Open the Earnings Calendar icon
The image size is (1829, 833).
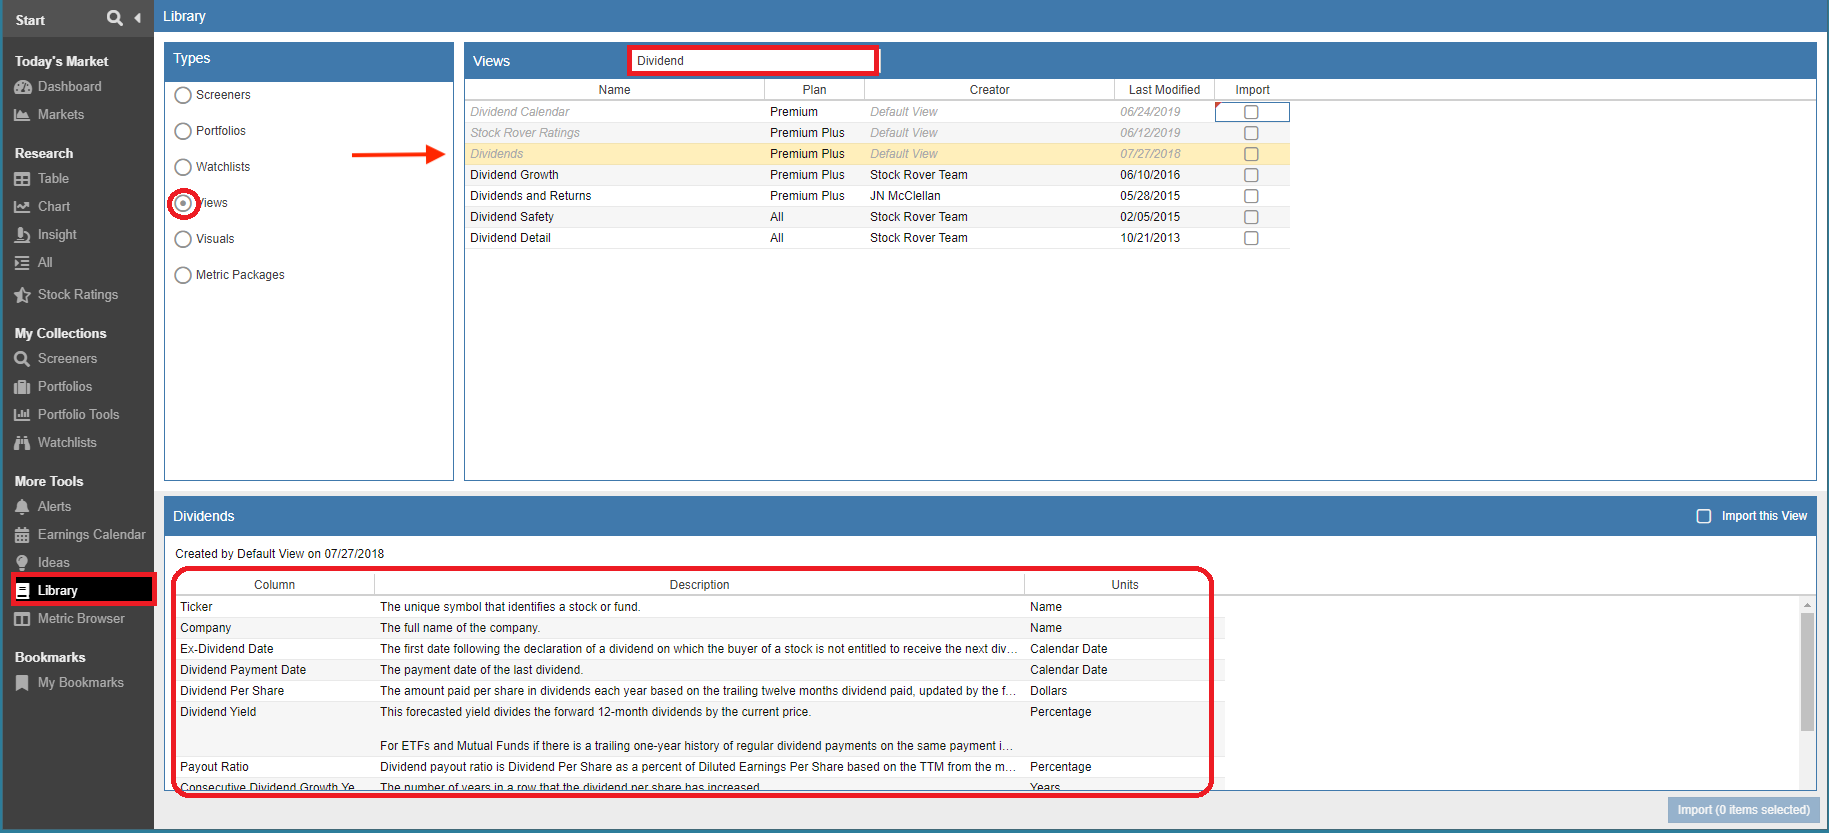coord(22,535)
